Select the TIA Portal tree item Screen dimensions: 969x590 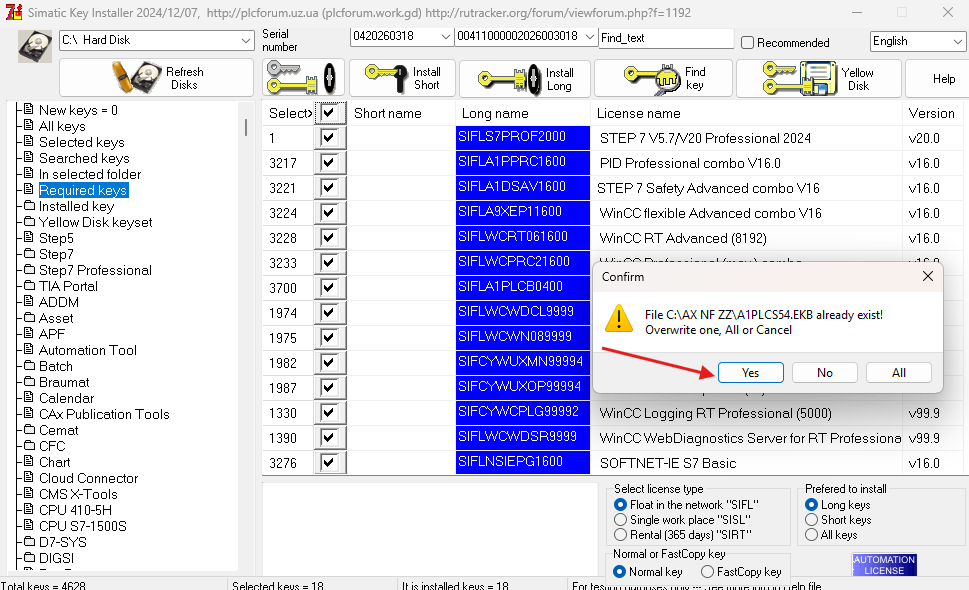pyautogui.click(x=68, y=286)
